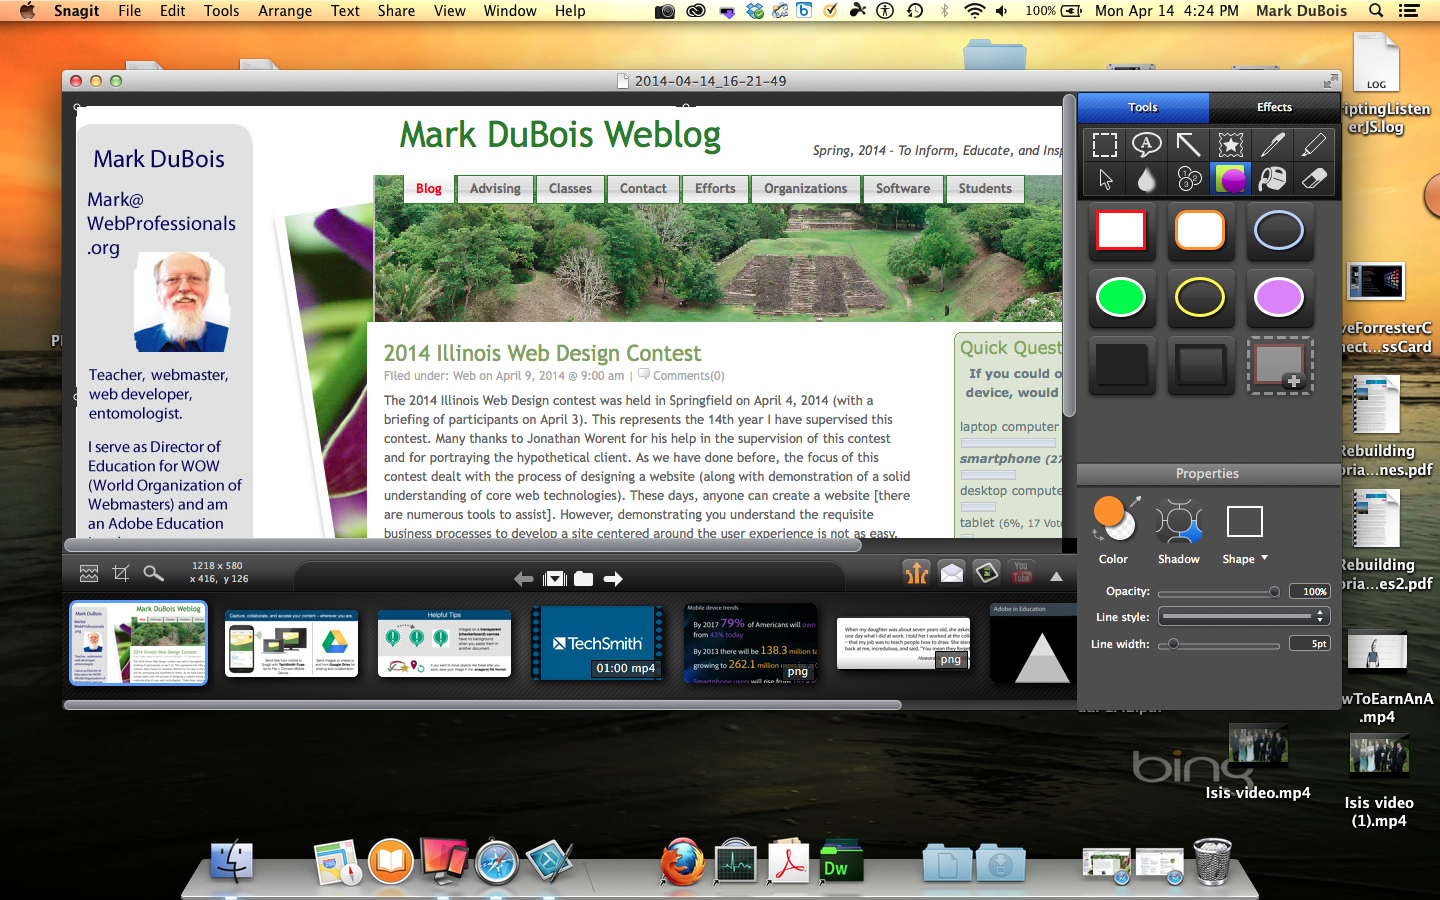
Task: Open the Share menu
Action: (x=396, y=11)
